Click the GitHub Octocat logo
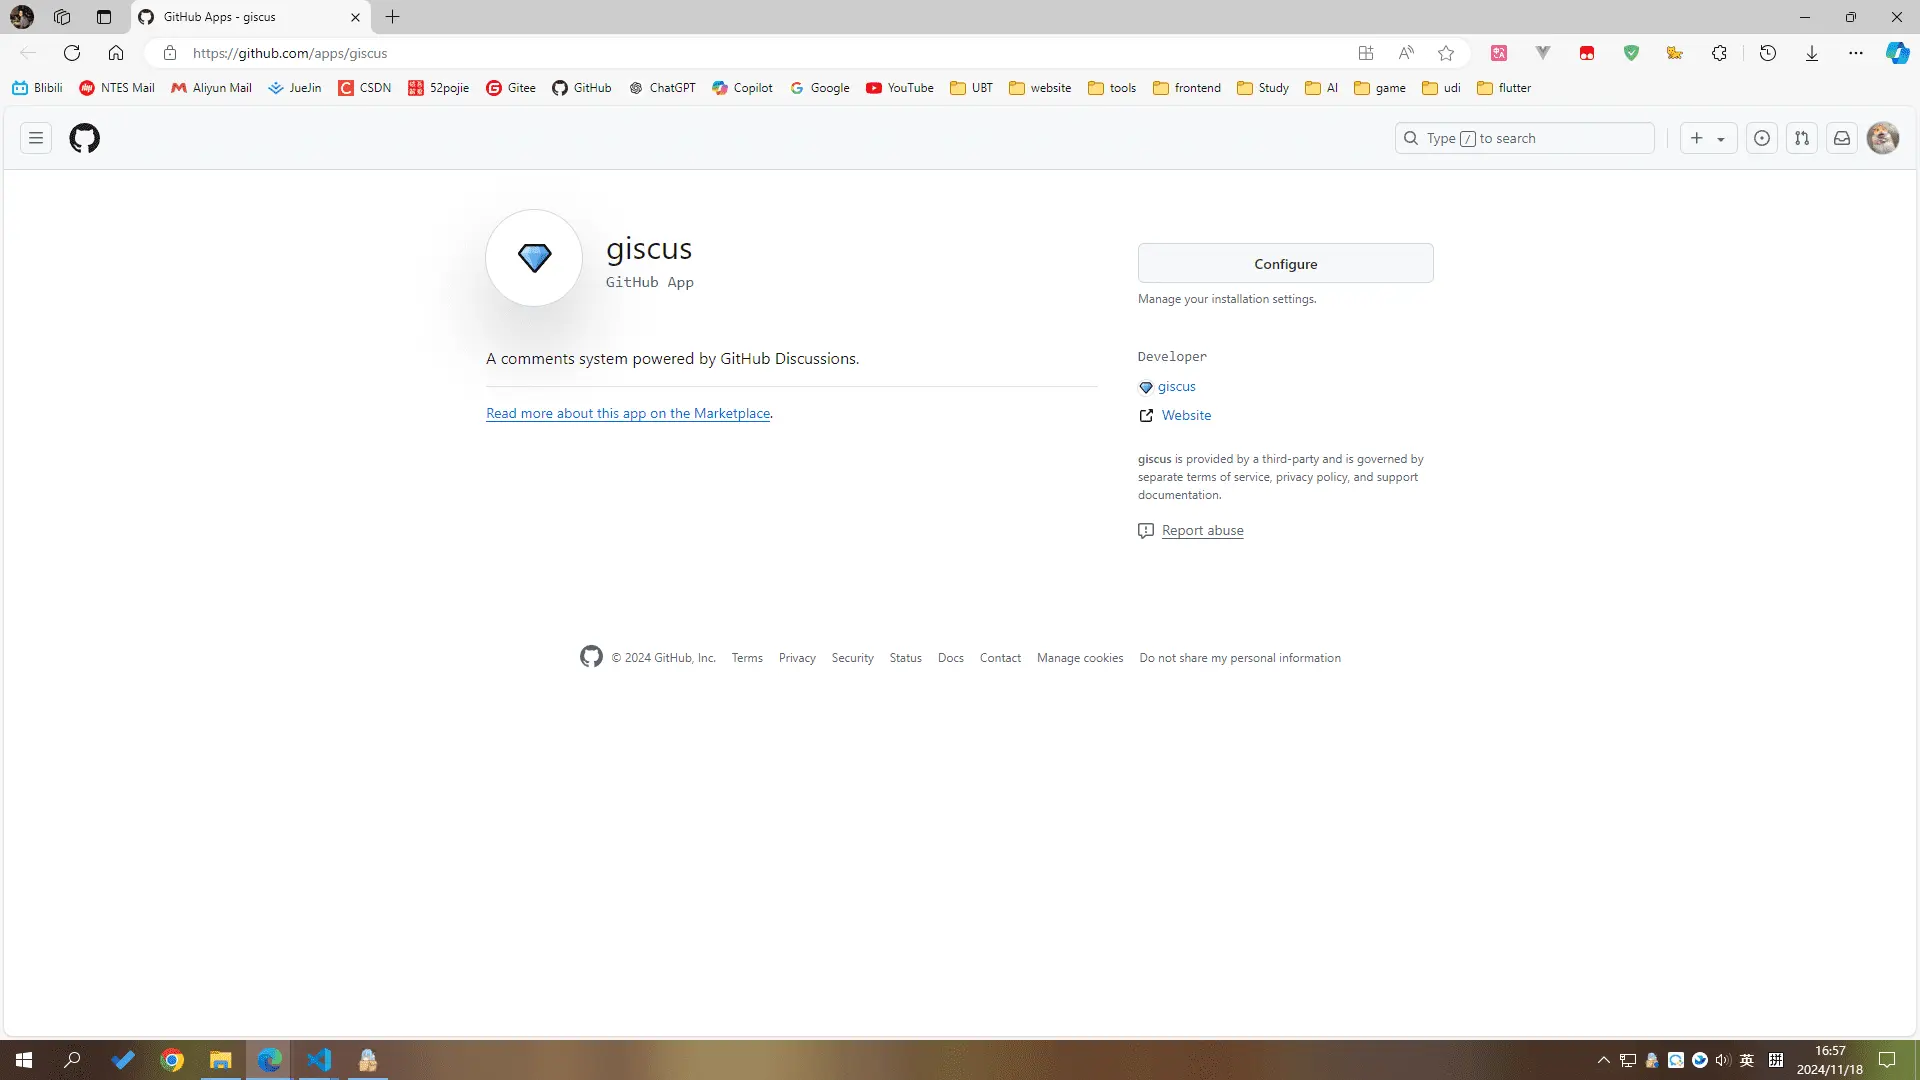 [x=85, y=138]
